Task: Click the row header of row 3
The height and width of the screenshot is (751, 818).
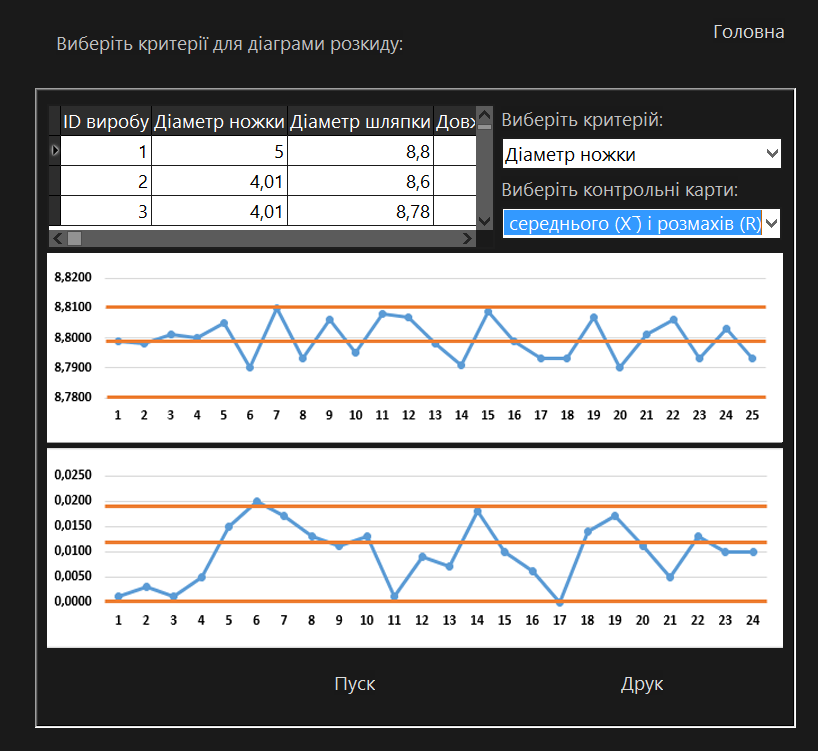Action: (x=55, y=210)
